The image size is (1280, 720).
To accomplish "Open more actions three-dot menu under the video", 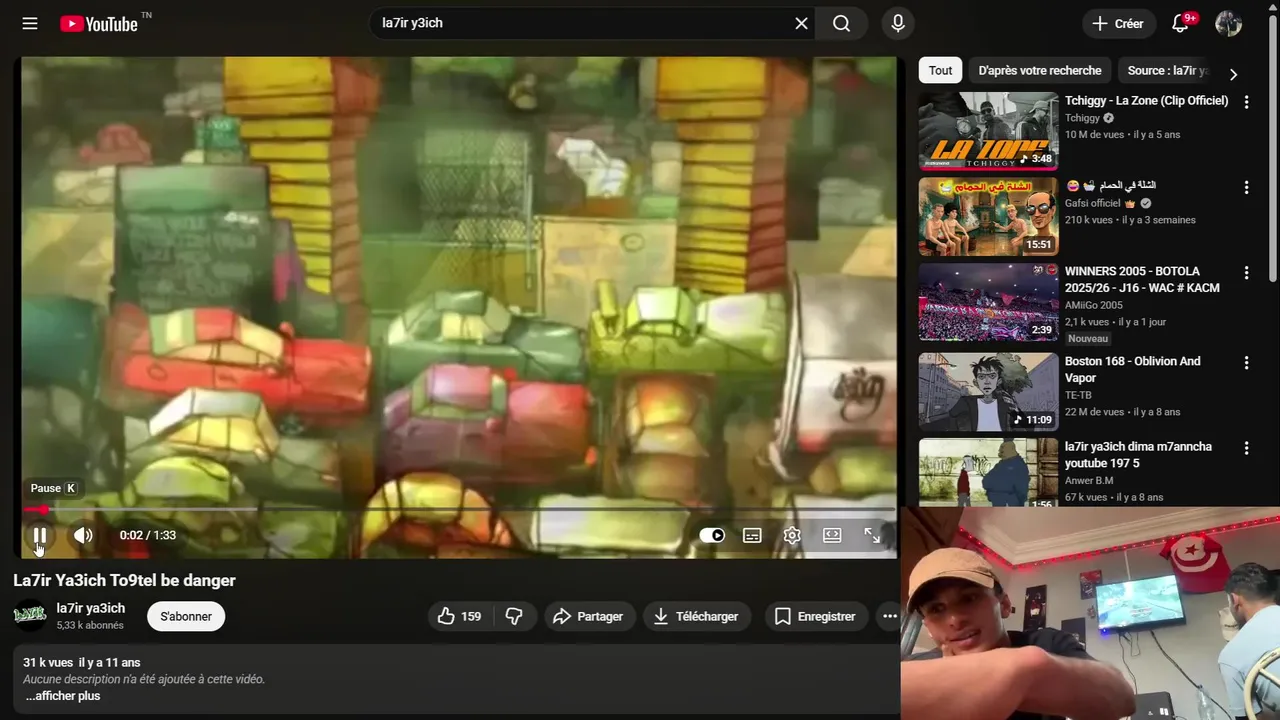I will click(889, 616).
